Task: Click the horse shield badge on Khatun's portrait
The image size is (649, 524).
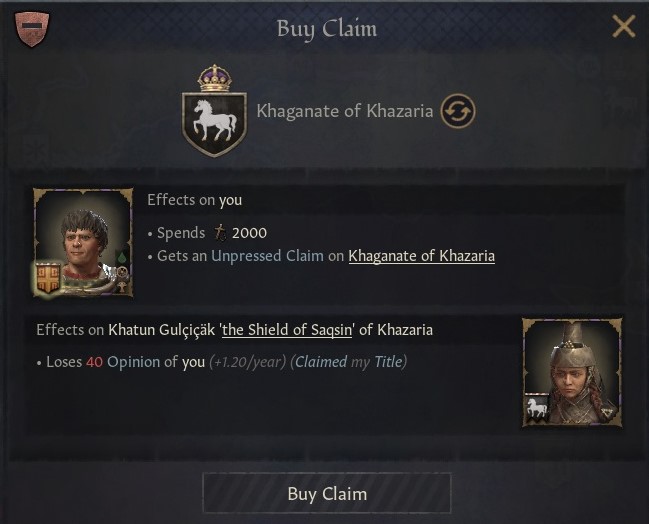Action: tap(537, 408)
